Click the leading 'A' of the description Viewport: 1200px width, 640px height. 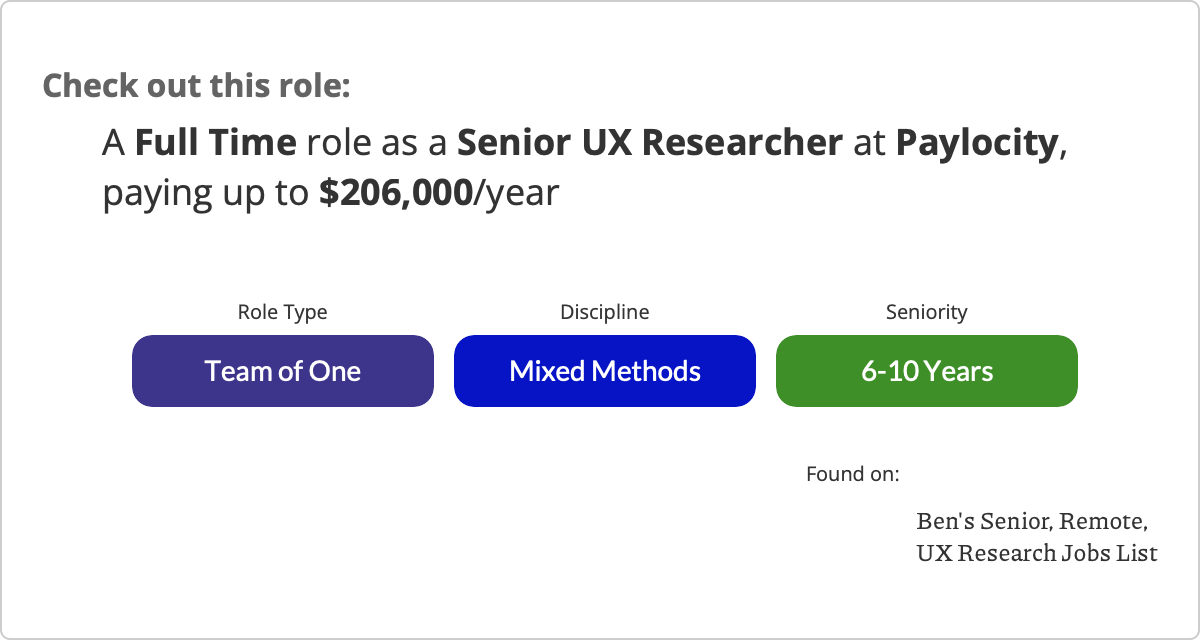(x=114, y=144)
